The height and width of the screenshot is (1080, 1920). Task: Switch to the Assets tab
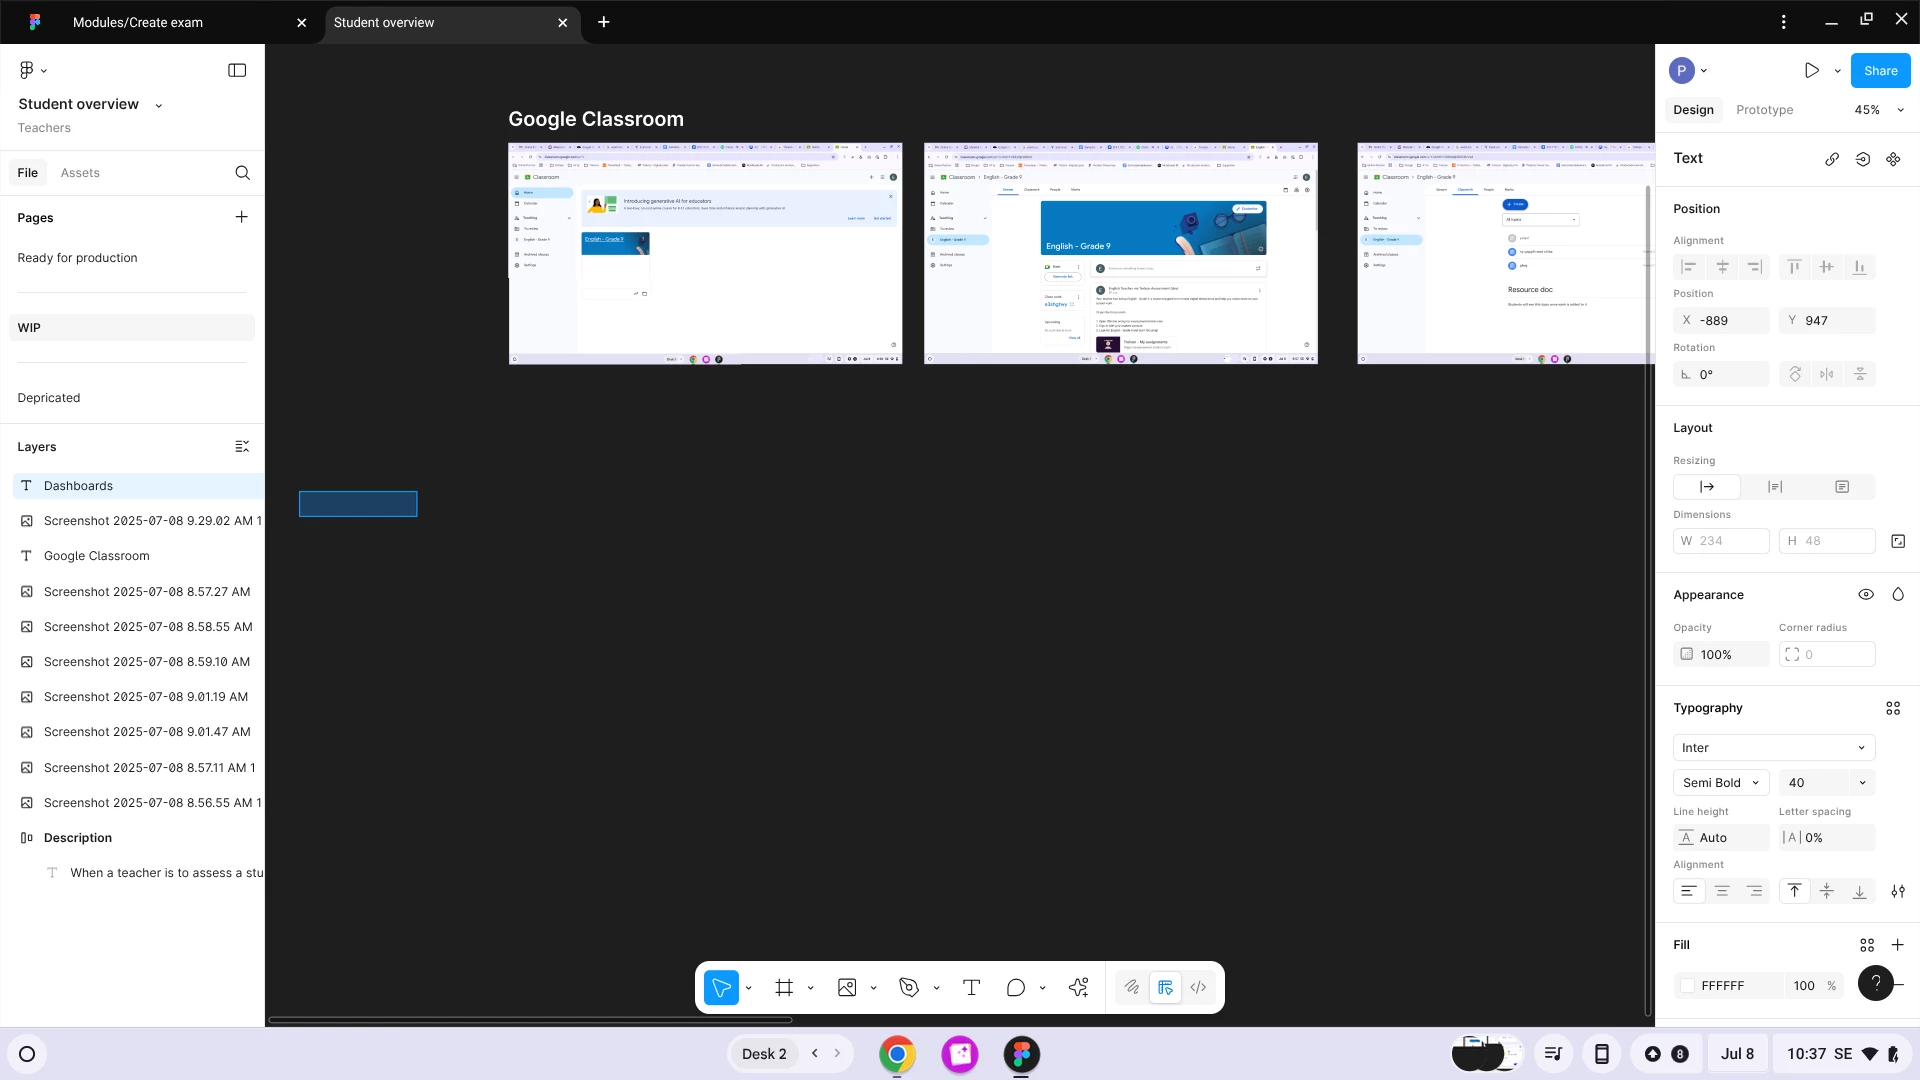tap(80, 173)
